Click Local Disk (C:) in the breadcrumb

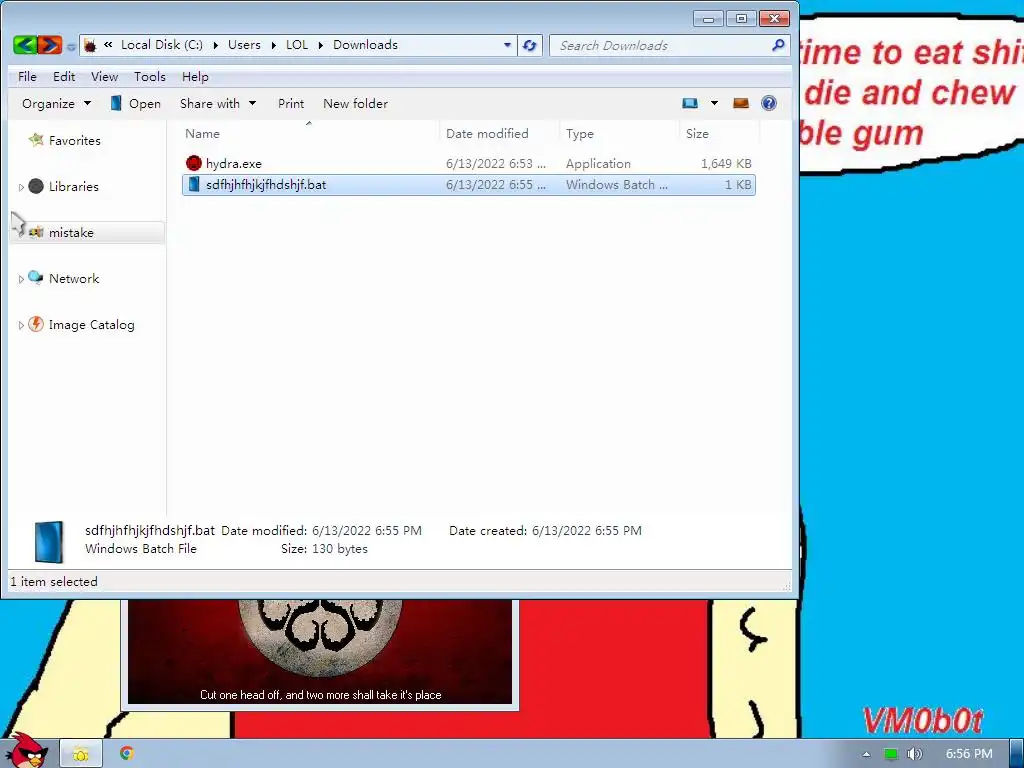(161, 45)
